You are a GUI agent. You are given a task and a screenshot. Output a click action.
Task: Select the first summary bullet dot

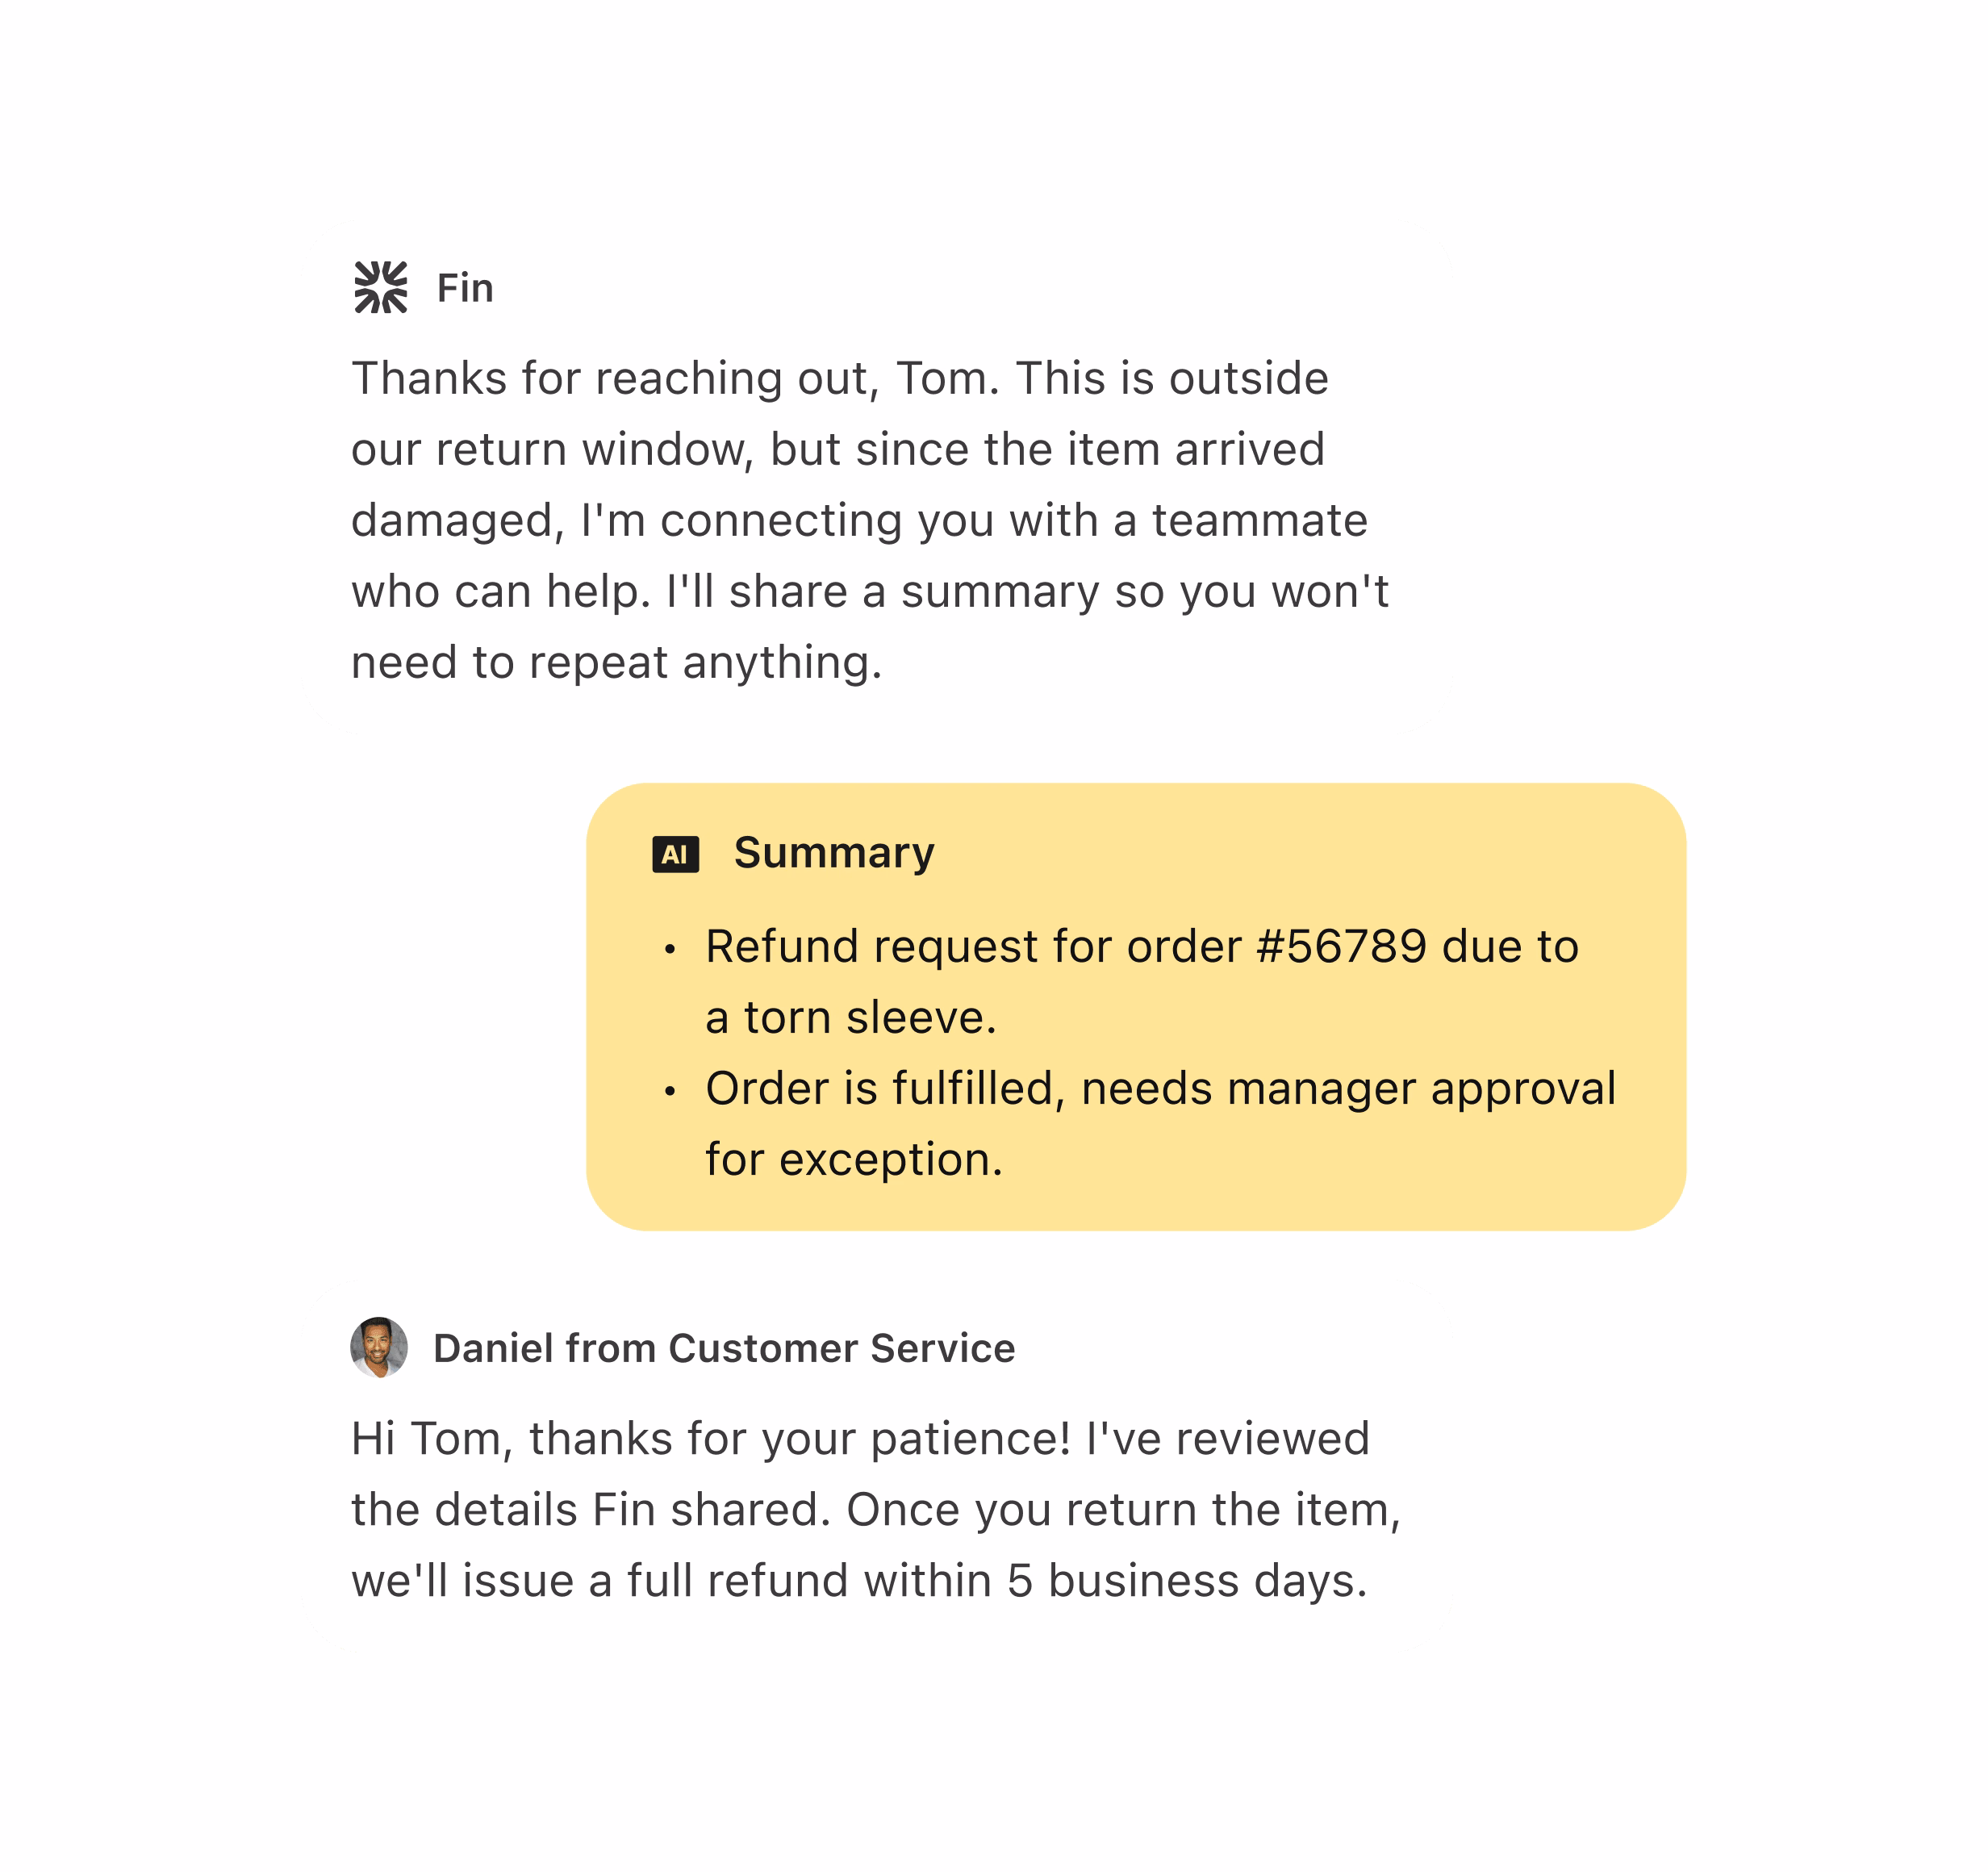point(670,948)
